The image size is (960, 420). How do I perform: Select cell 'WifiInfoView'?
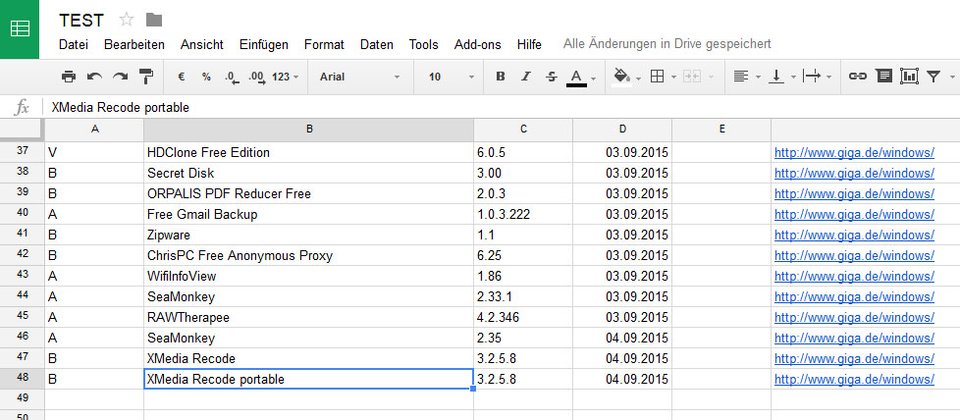point(309,276)
